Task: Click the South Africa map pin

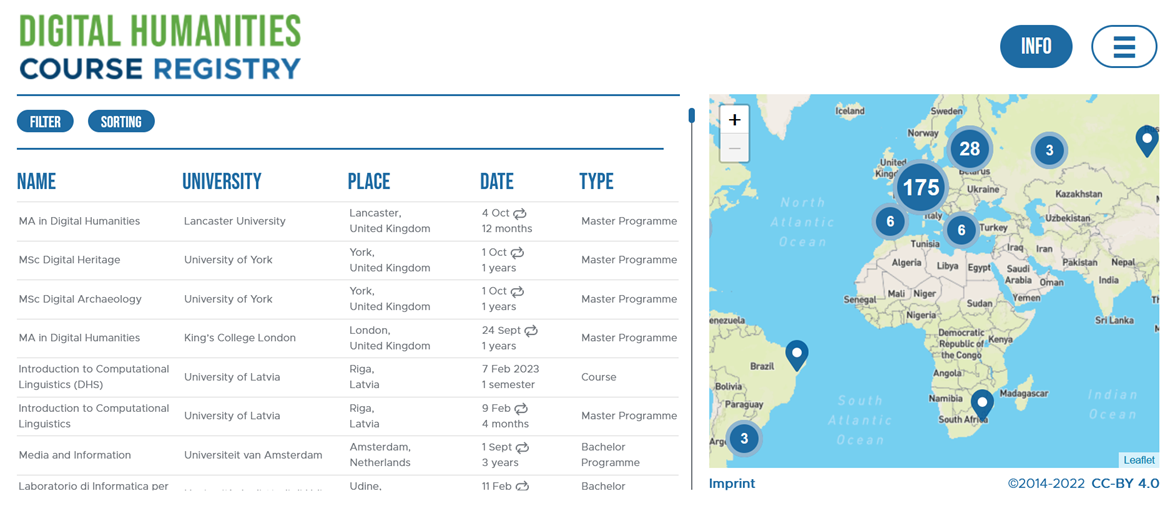Action: coord(982,403)
